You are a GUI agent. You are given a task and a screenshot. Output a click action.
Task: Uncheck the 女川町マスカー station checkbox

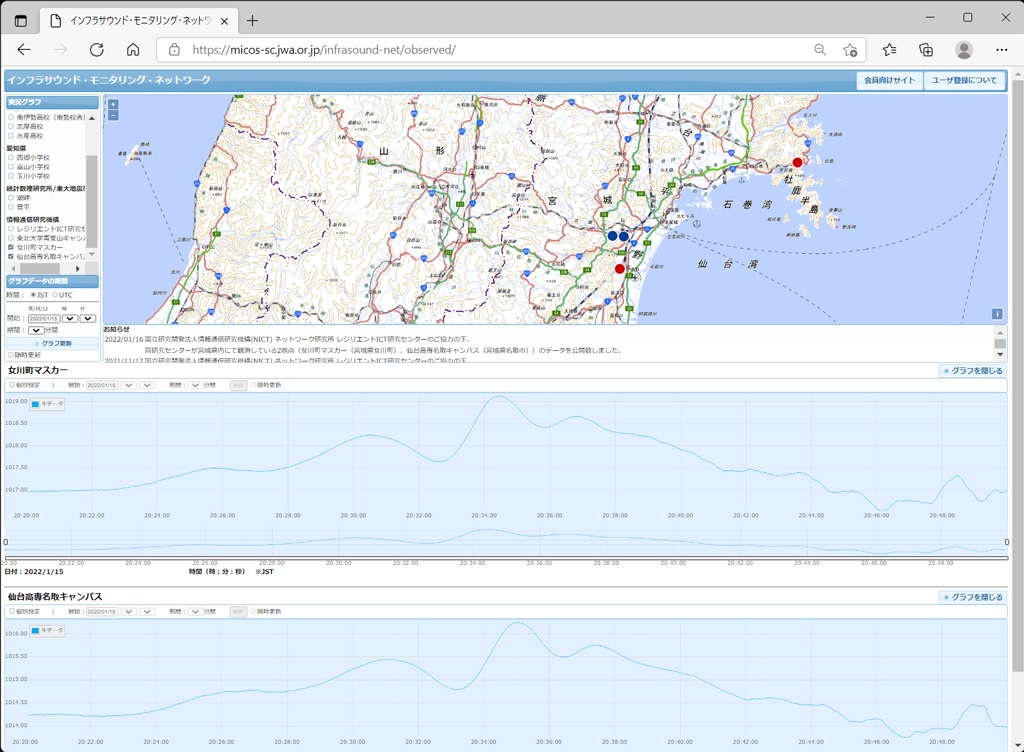10,247
